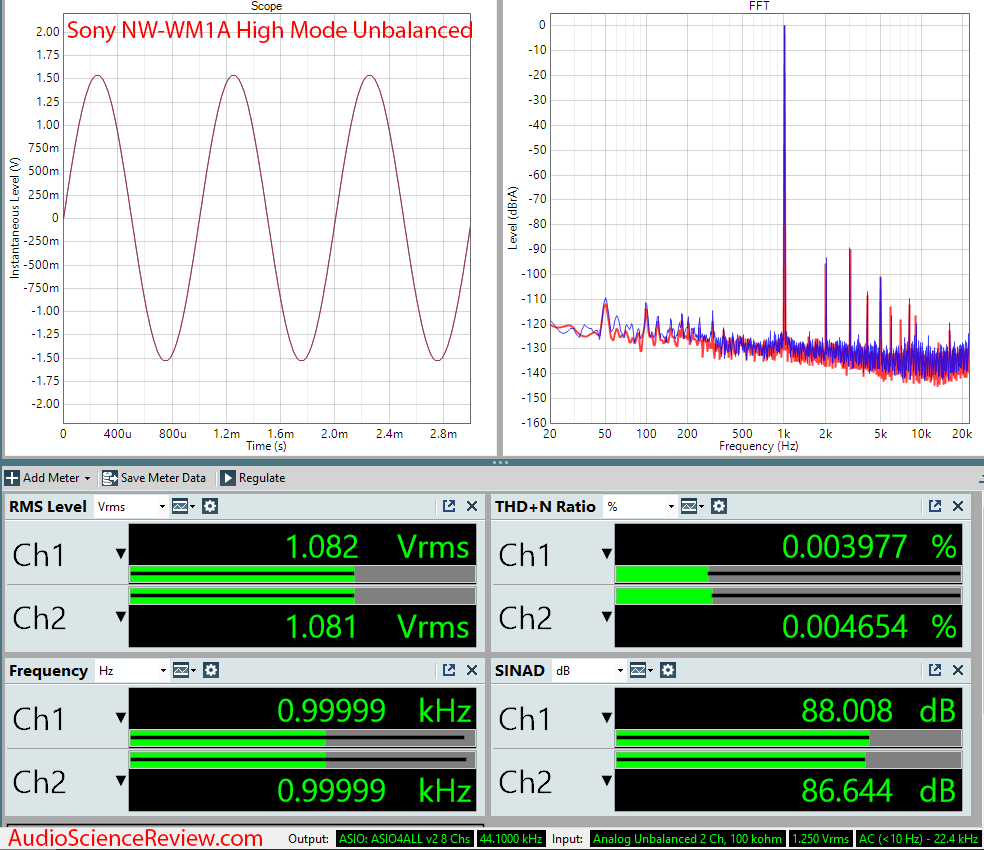
Task: Pop out the SINAD meter
Action: click(x=935, y=670)
